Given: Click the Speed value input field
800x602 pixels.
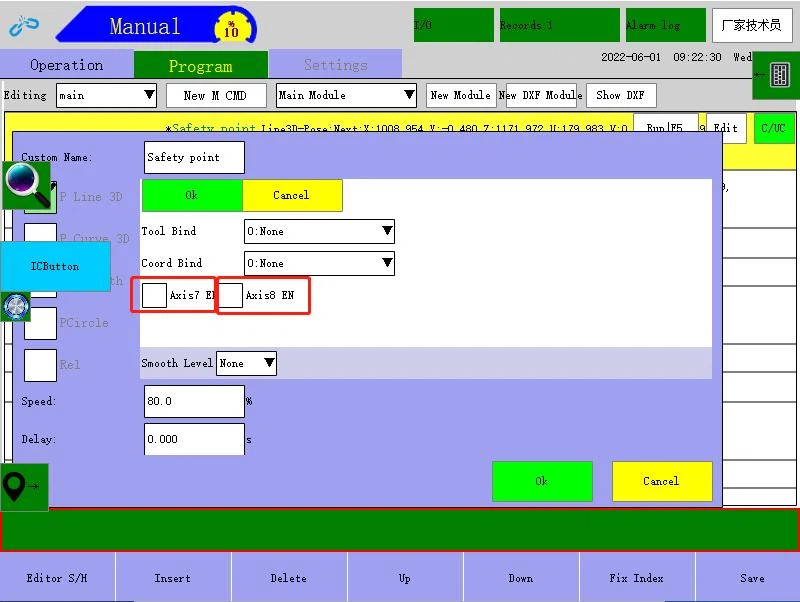Looking at the screenshot, I should coord(194,401).
